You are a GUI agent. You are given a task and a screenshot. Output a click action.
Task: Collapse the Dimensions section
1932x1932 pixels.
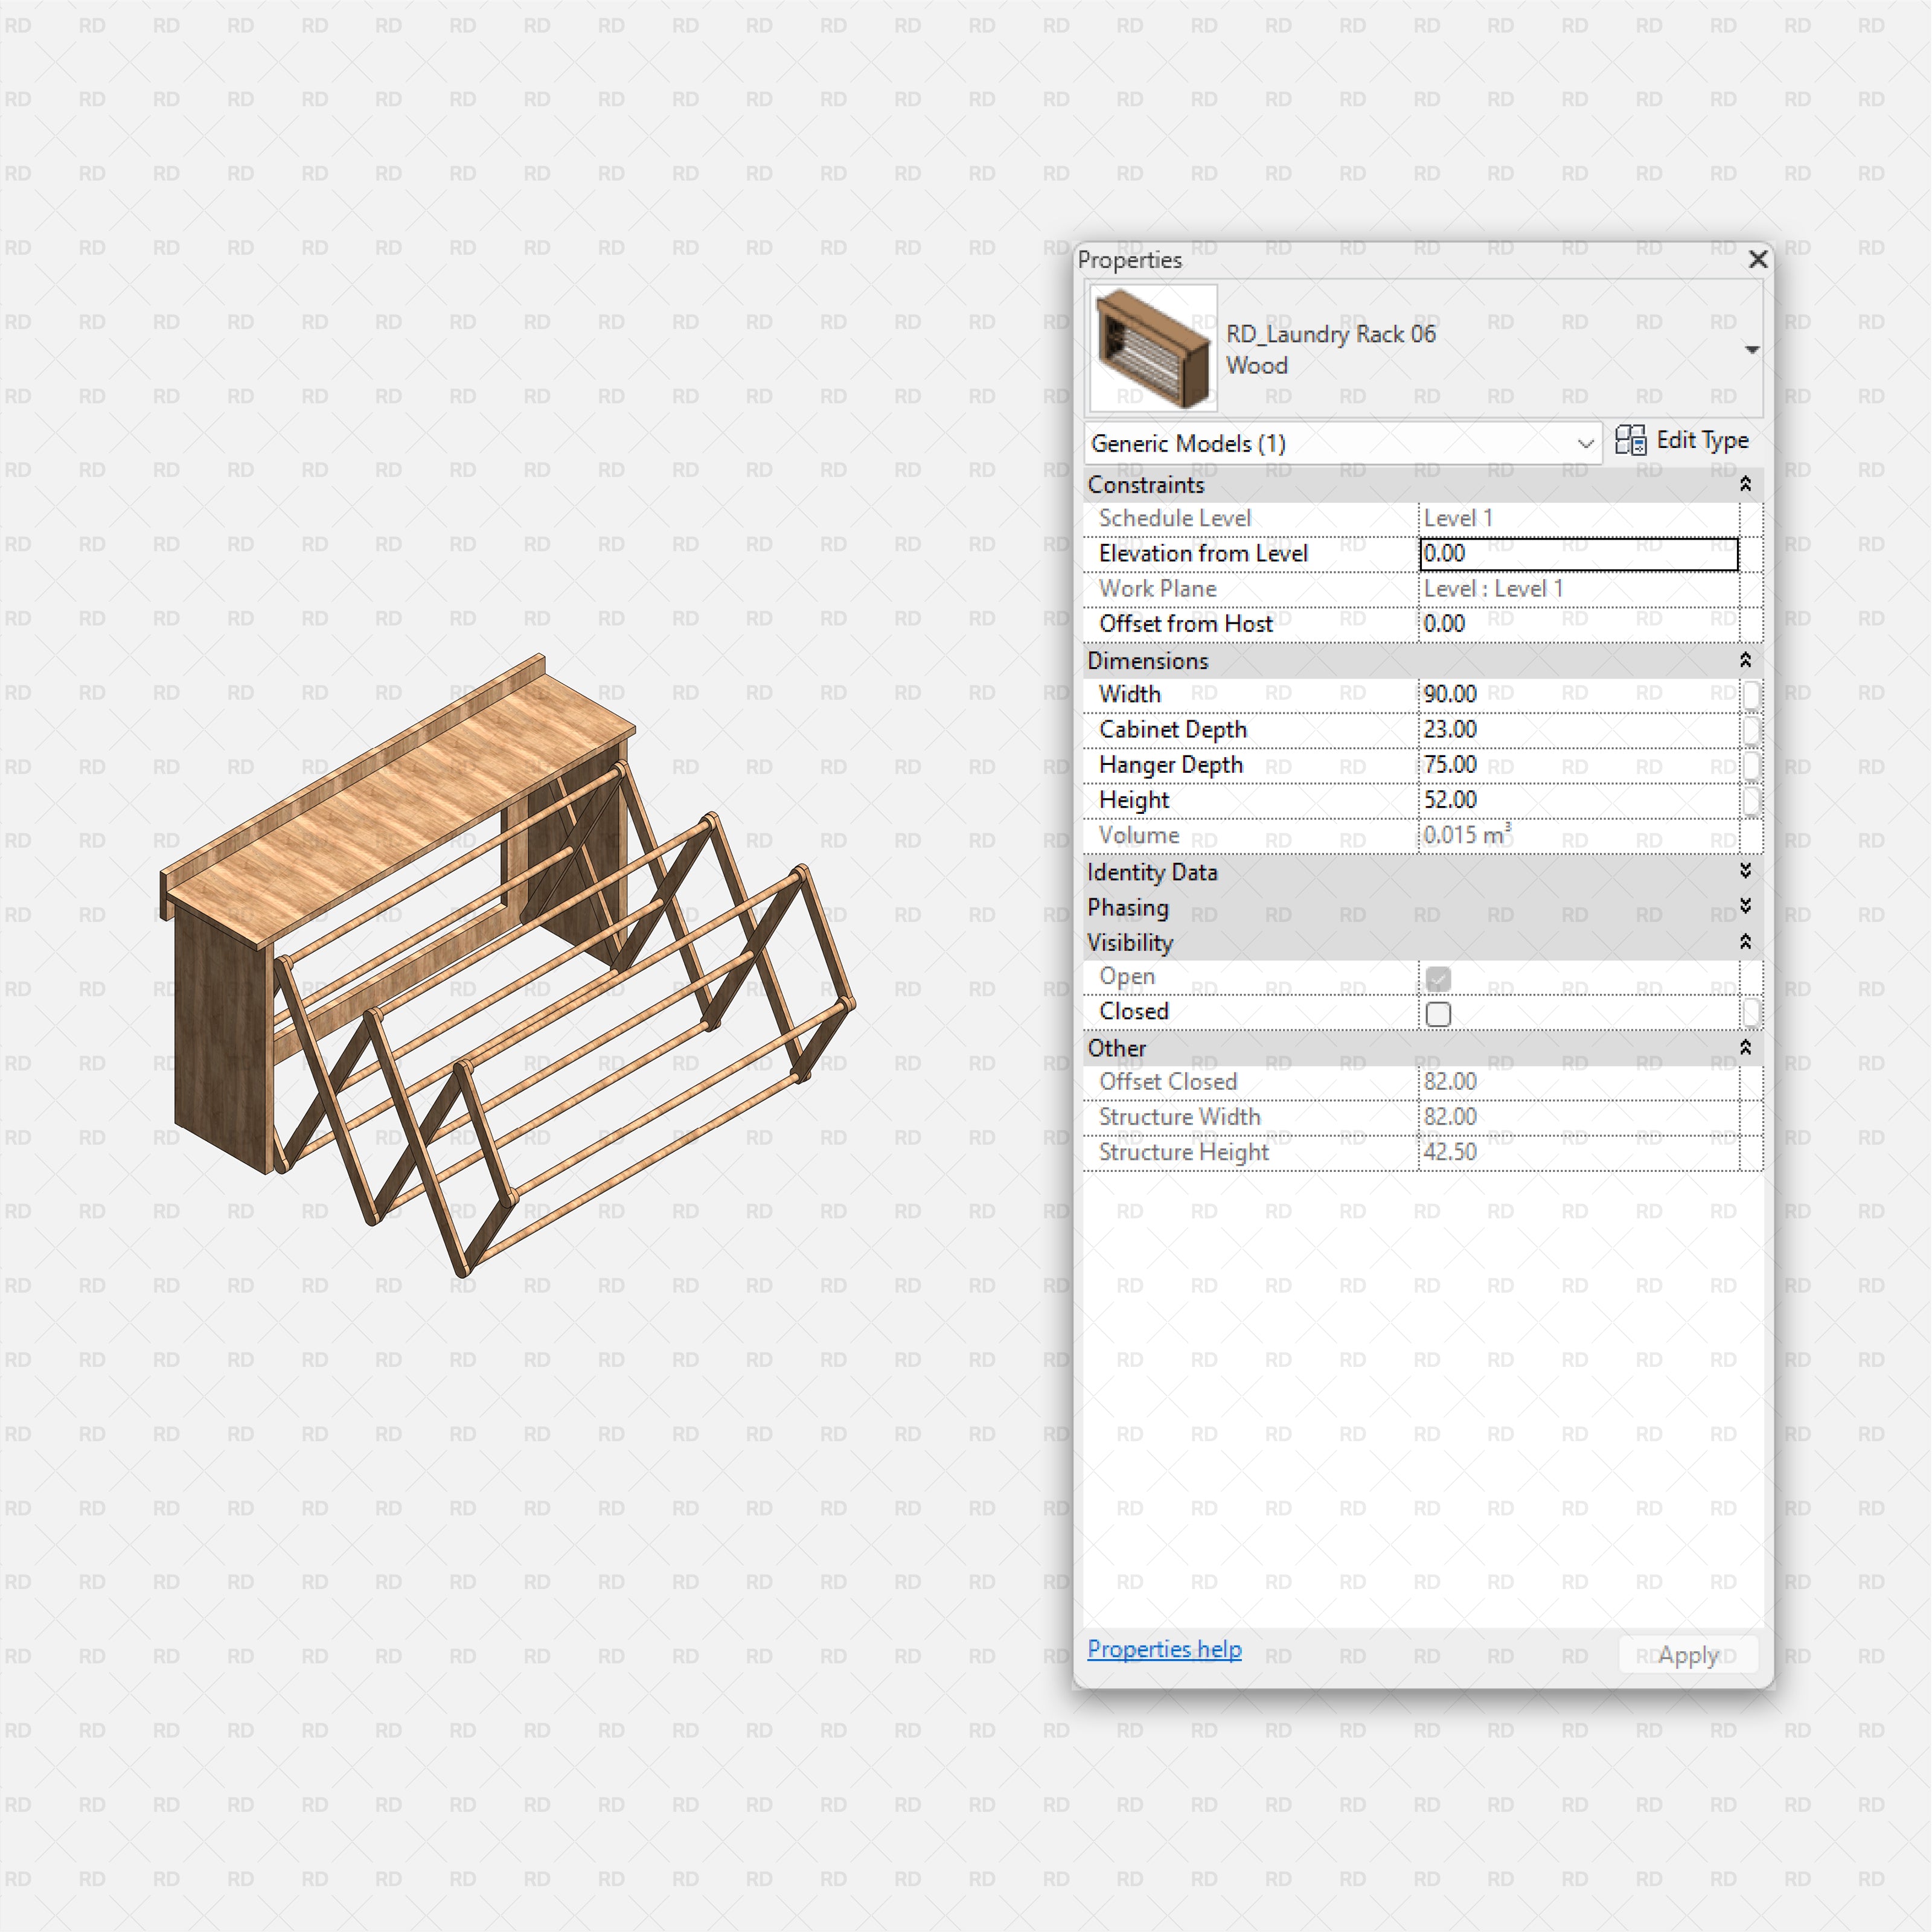pos(1745,660)
